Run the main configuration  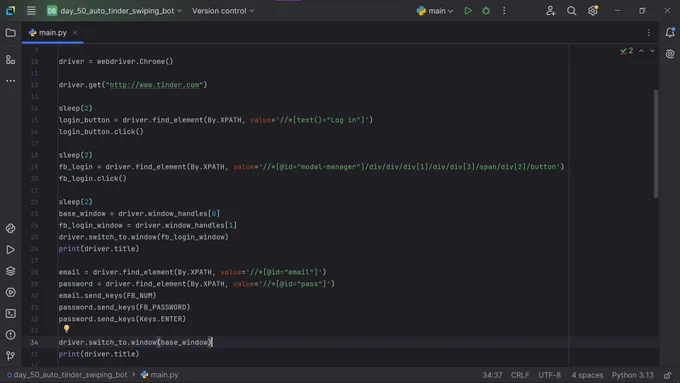tap(468, 11)
